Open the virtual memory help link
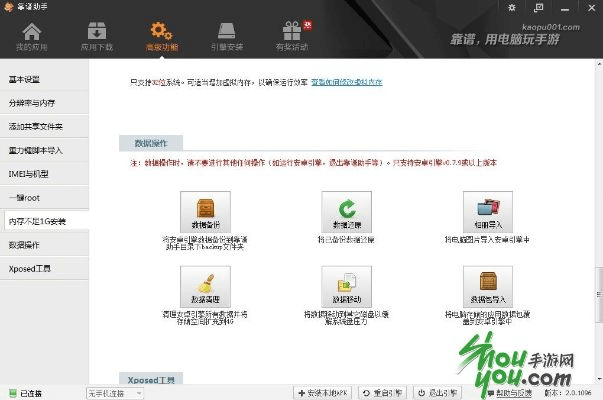The height and width of the screenshot is (400, 603). coord(346,82)
